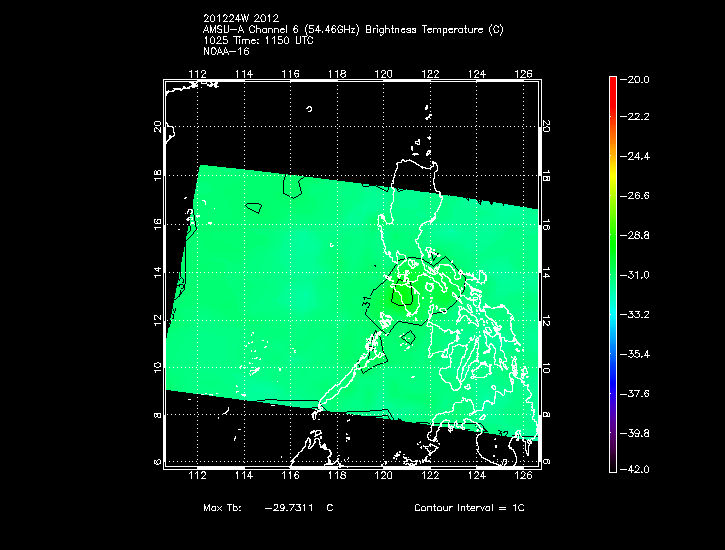The height and width of the screenshot is (550, 725).
Task: Select the AMSU-A Channel 6 Brightness Temperature title
Action: point(353,30)
